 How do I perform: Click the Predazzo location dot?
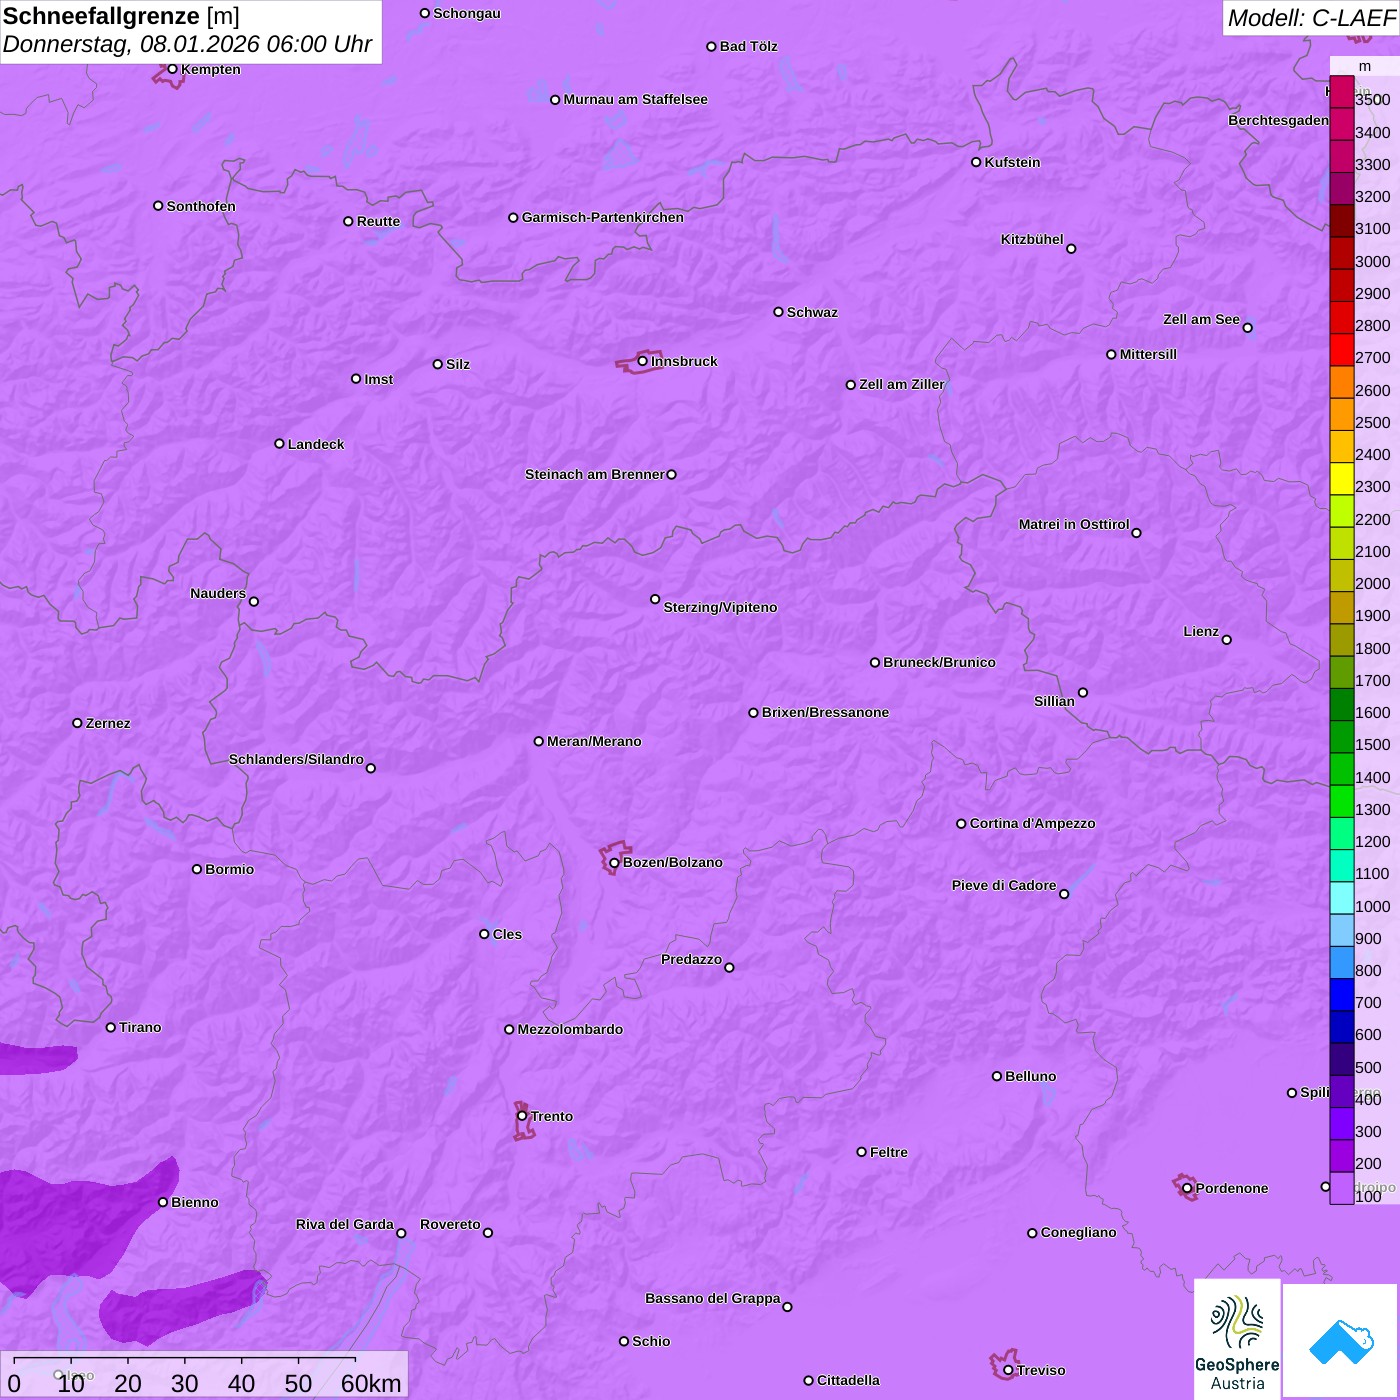point(730,968)
